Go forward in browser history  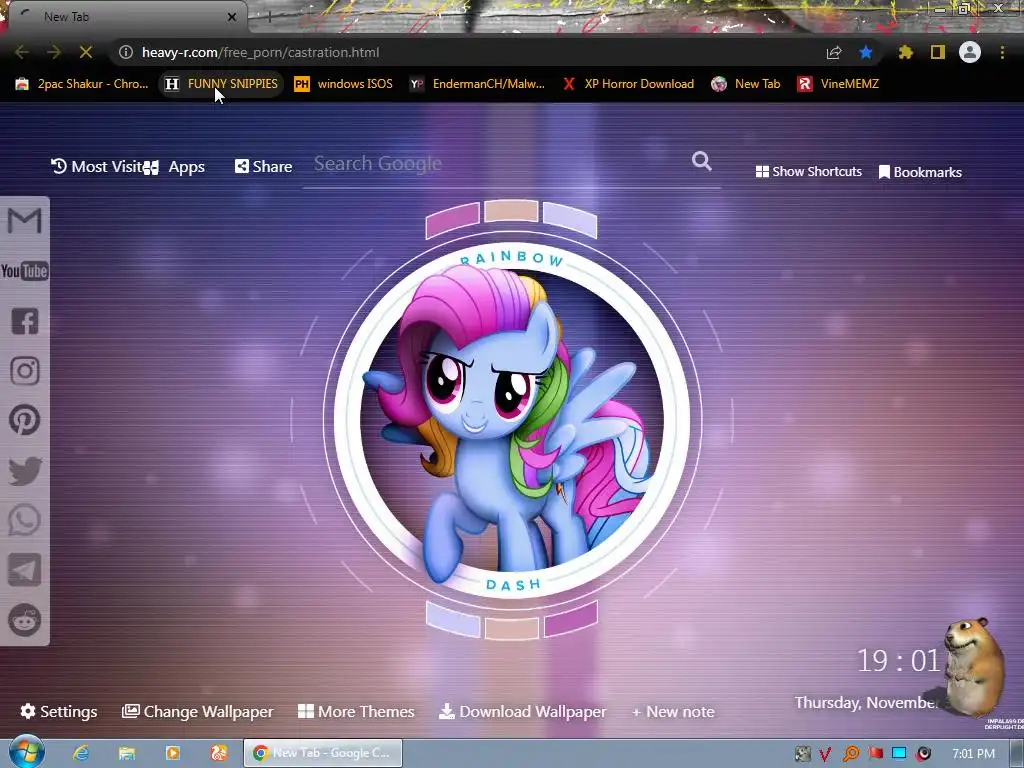tap(54, 52)
